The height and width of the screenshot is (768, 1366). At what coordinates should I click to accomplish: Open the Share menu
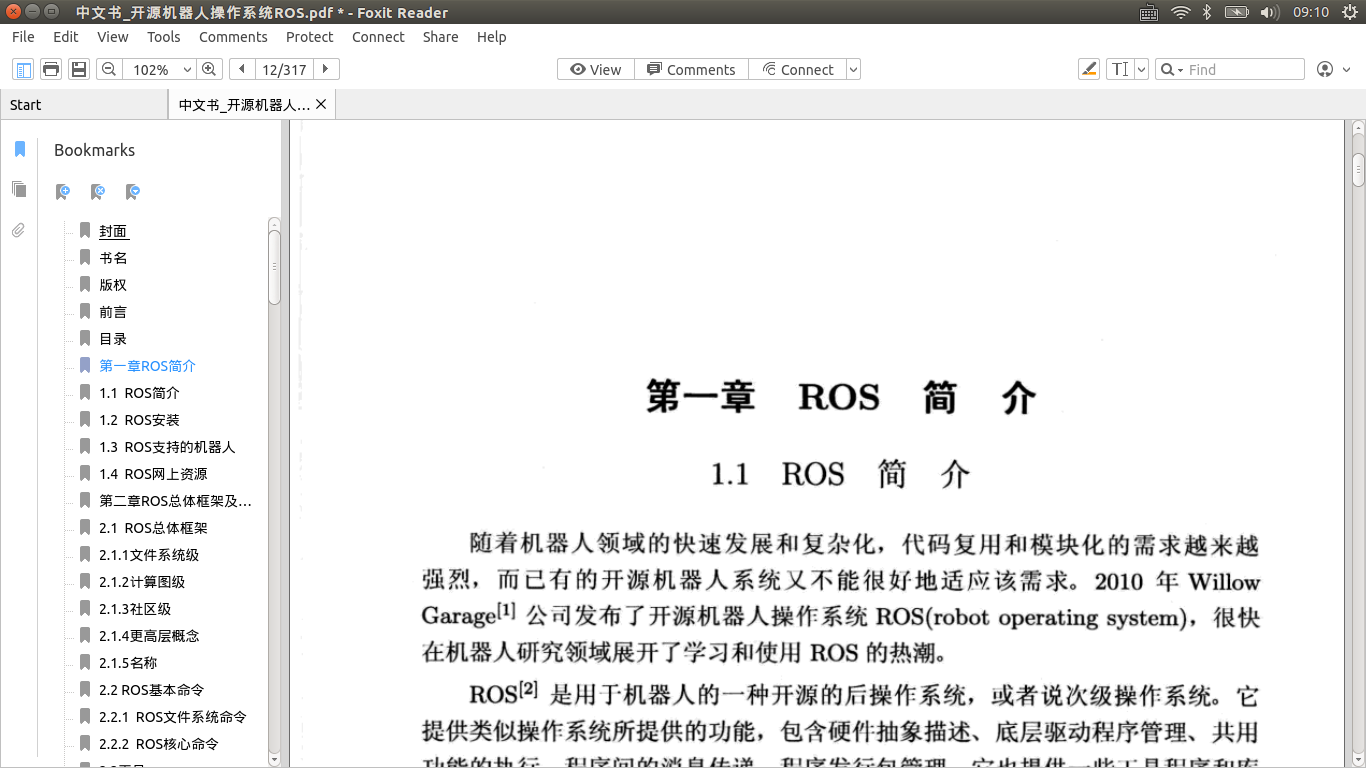(x=440, y=37)
